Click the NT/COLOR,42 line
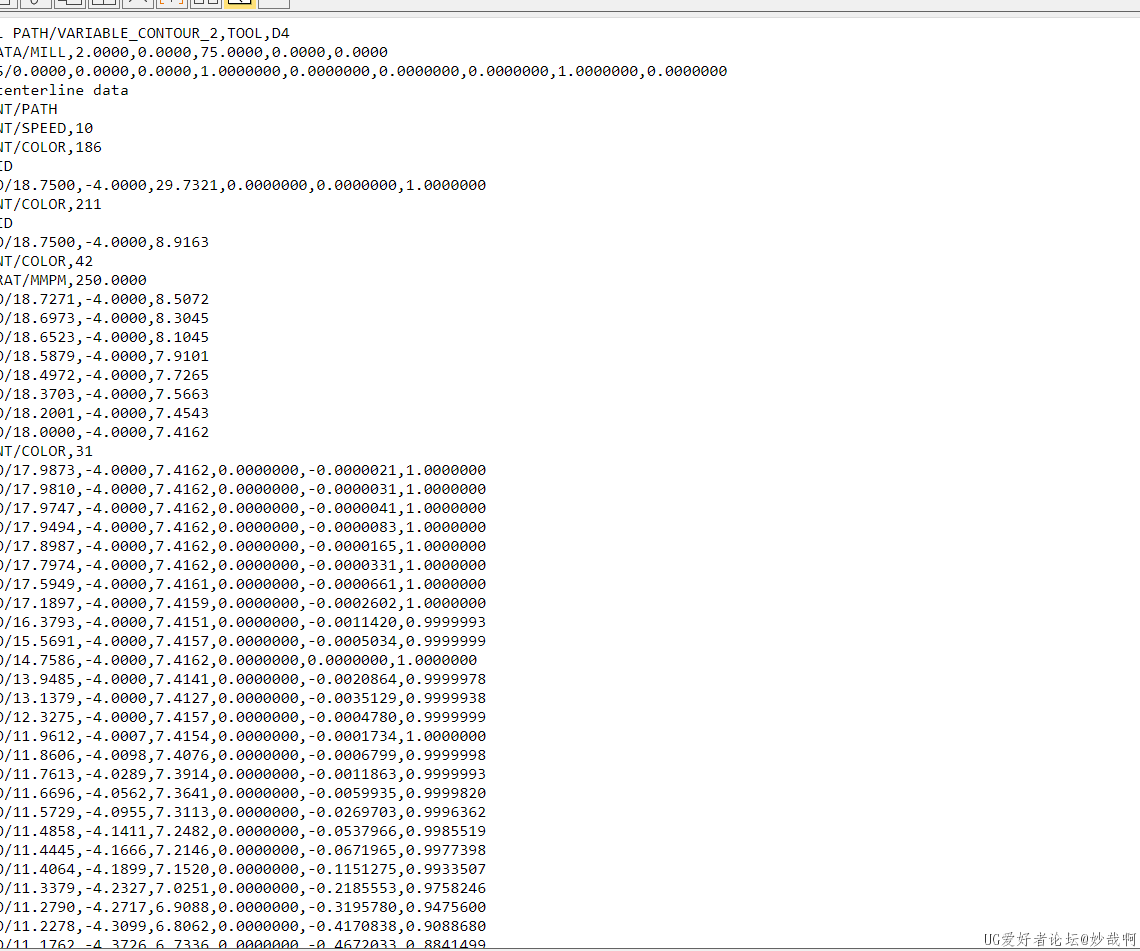The image size is (1140, 951). coord(47,261)
